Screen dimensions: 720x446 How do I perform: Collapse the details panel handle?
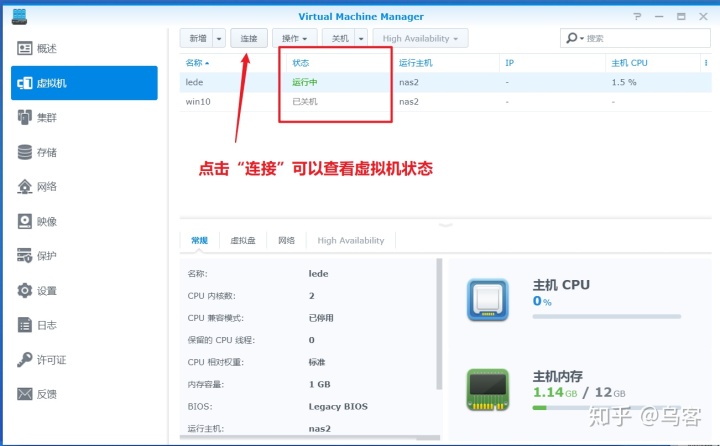tap(445, 225)
